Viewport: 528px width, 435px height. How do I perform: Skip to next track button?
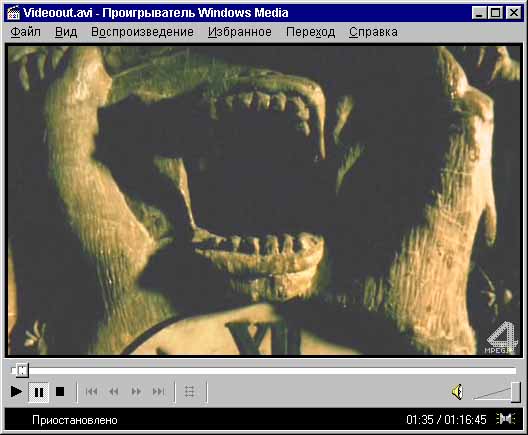(x=158, y=392)
